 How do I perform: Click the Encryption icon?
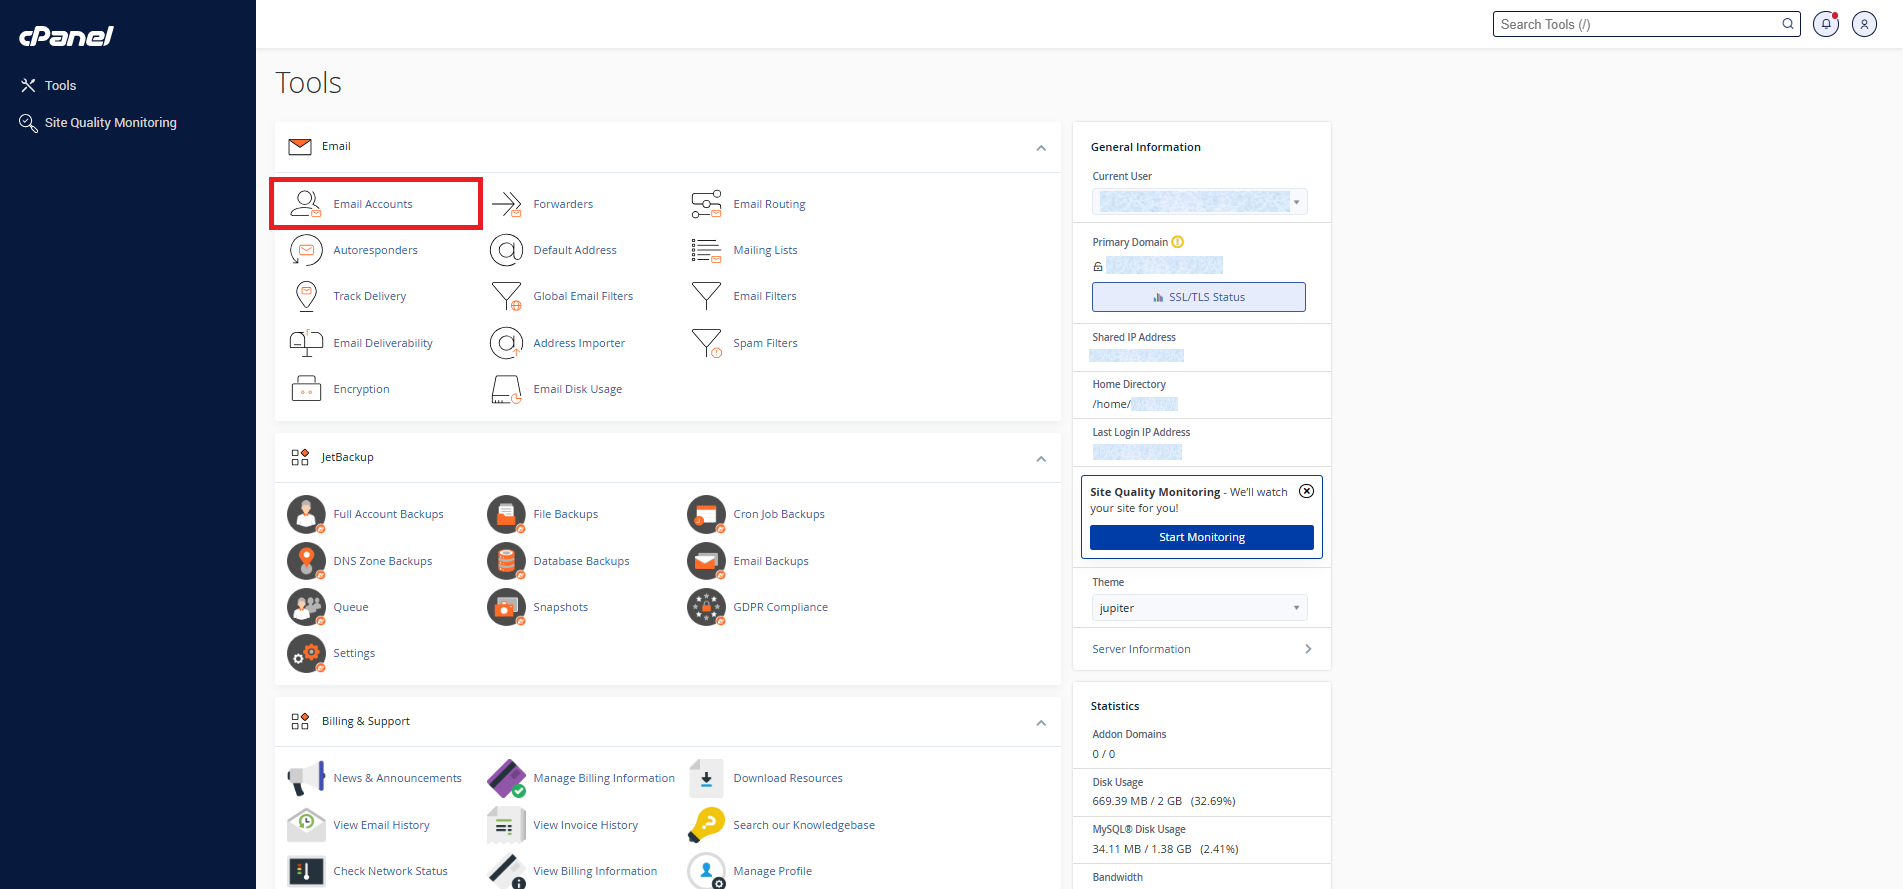pyautogui.click(x=306, y=389)
